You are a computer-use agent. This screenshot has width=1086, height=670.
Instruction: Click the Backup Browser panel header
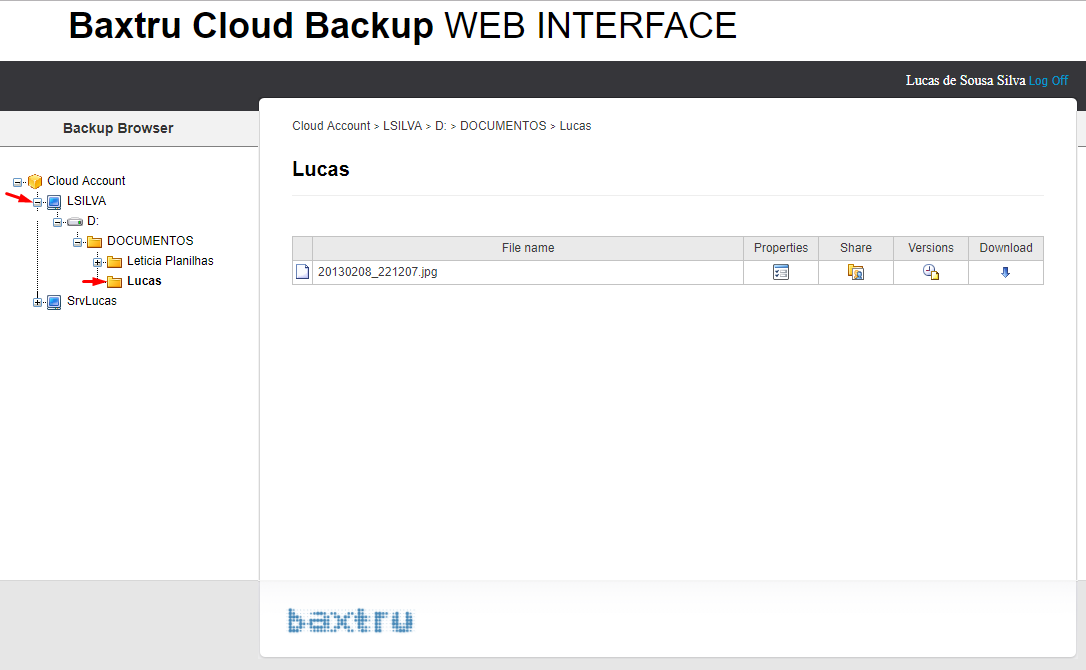pos(118,128)
